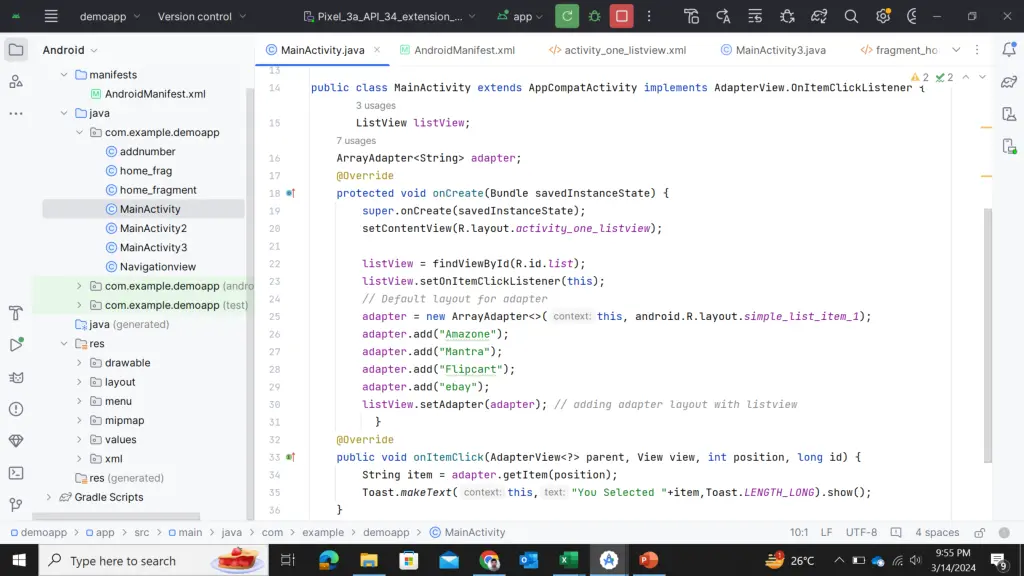Go to next highlighted error arrow

click(982, 77)
